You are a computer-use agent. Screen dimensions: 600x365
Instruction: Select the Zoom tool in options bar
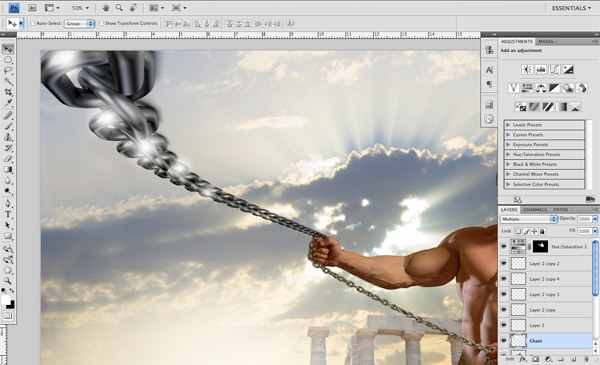click(119, 8)
